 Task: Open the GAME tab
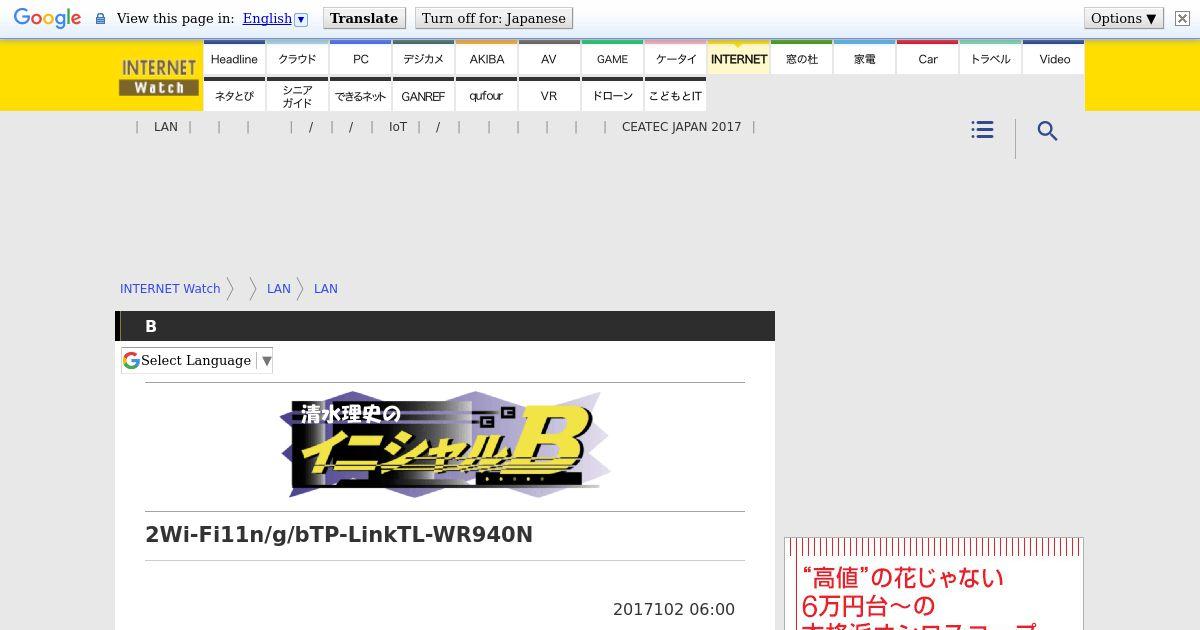pyautogui.click(x=612, y=58)
